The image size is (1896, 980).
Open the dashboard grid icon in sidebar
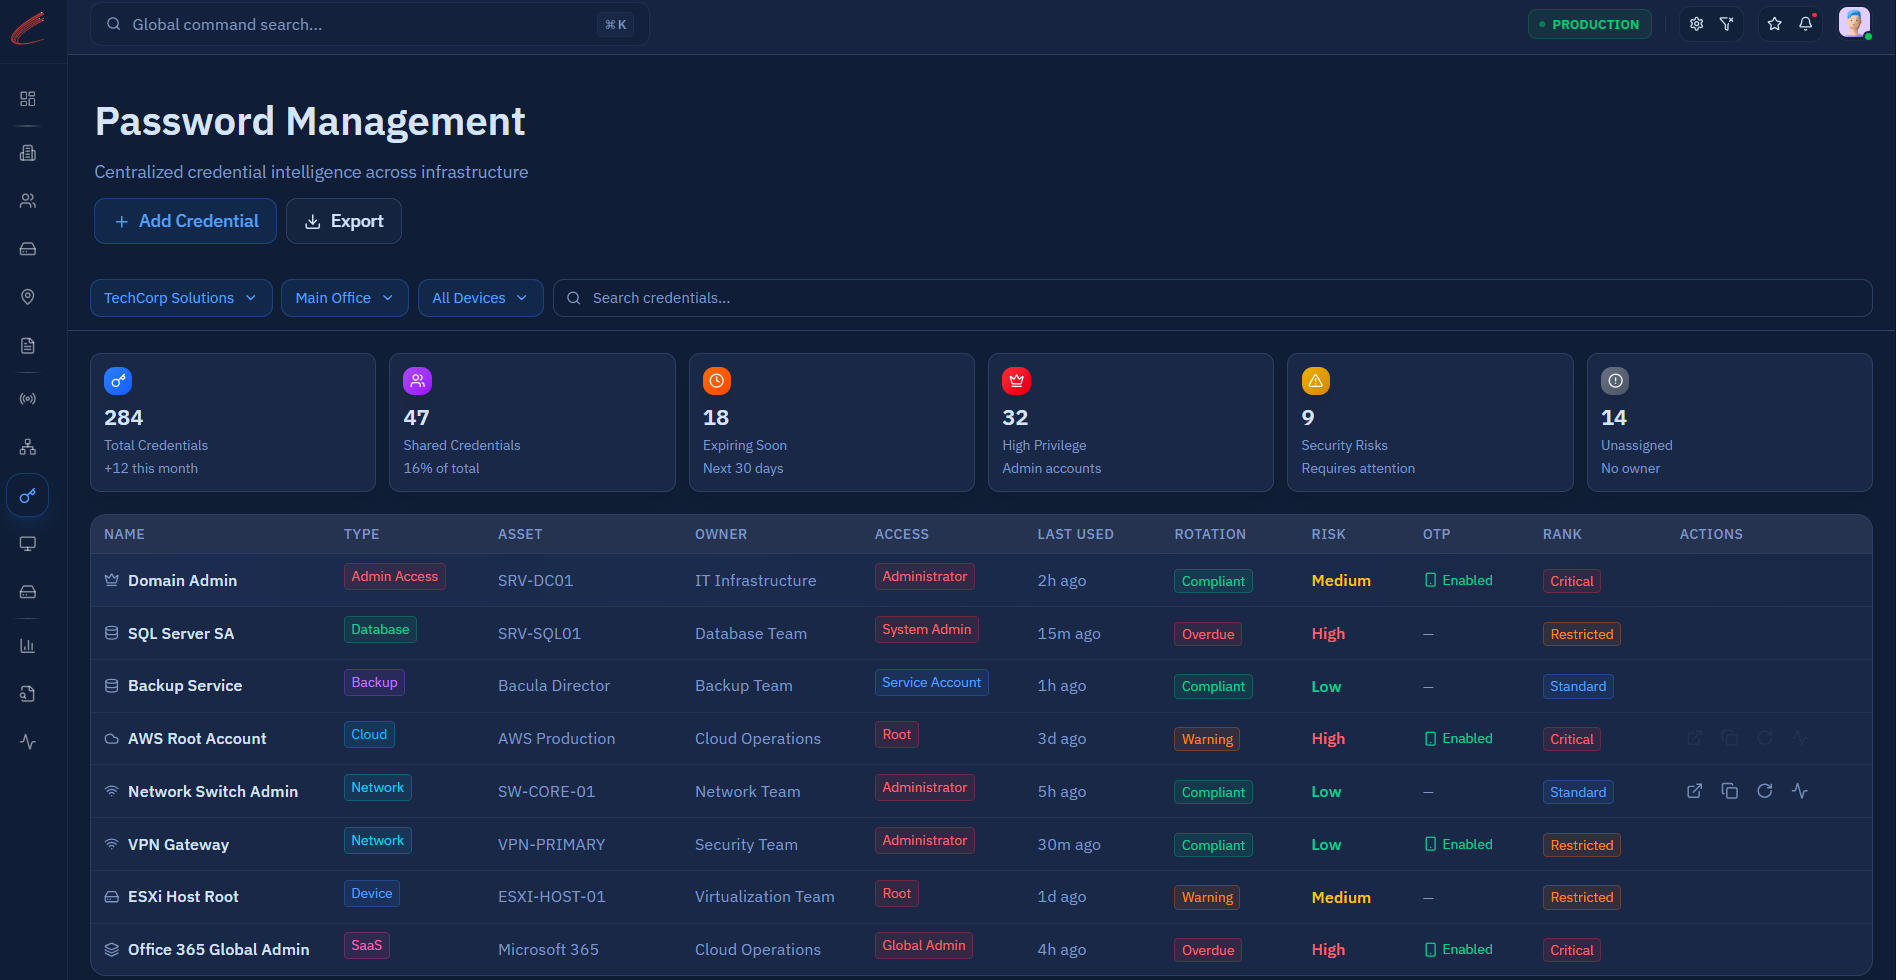click(28, 99)
